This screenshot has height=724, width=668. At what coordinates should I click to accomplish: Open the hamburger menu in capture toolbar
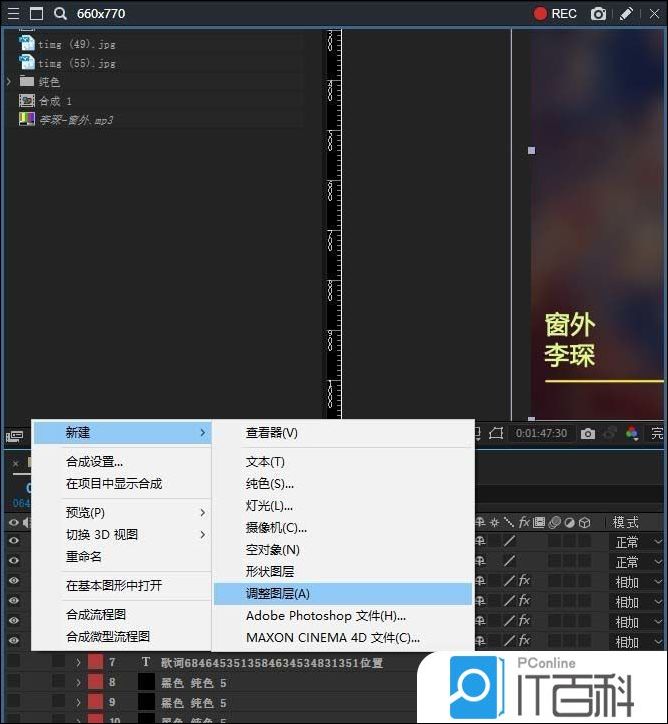tap(13, 14)
